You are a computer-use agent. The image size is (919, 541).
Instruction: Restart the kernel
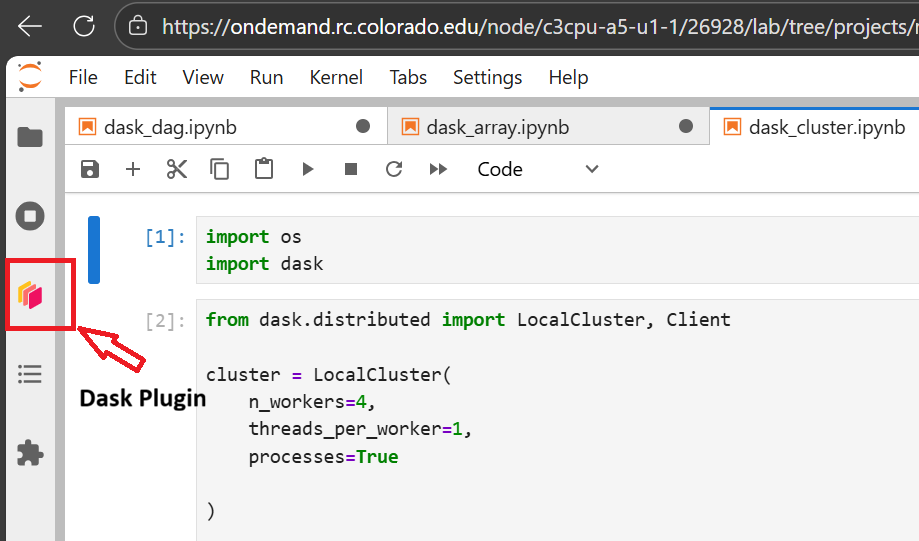394,169
